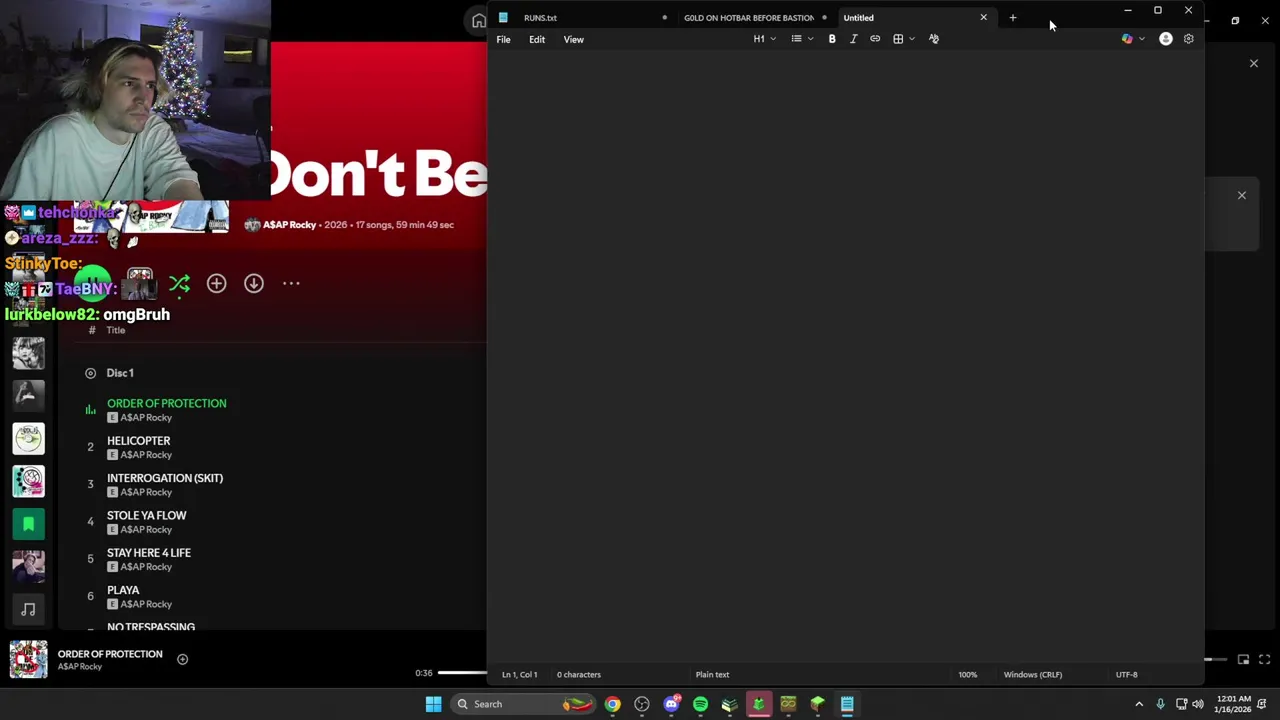This screenshot has height=720, width=1280.
Task: Close the Untitled tab
Action: point(983,17)
